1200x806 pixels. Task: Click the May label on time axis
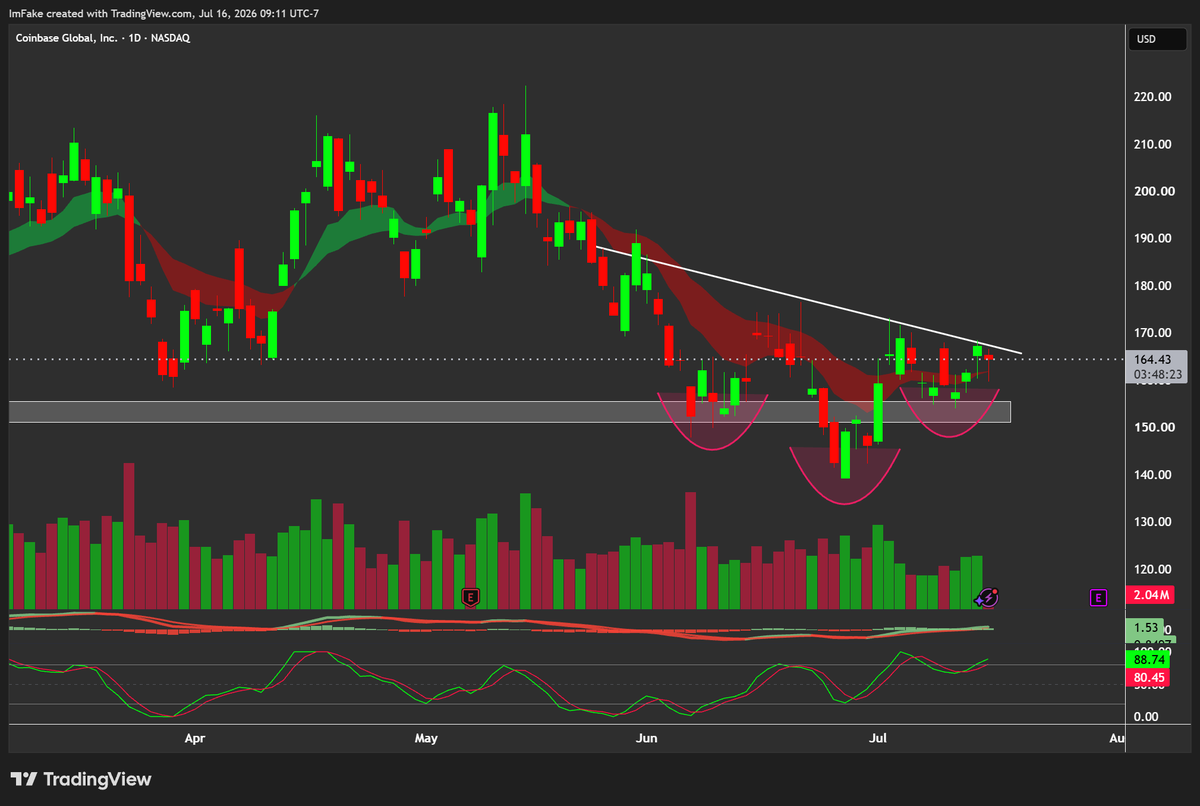[426, 739]
